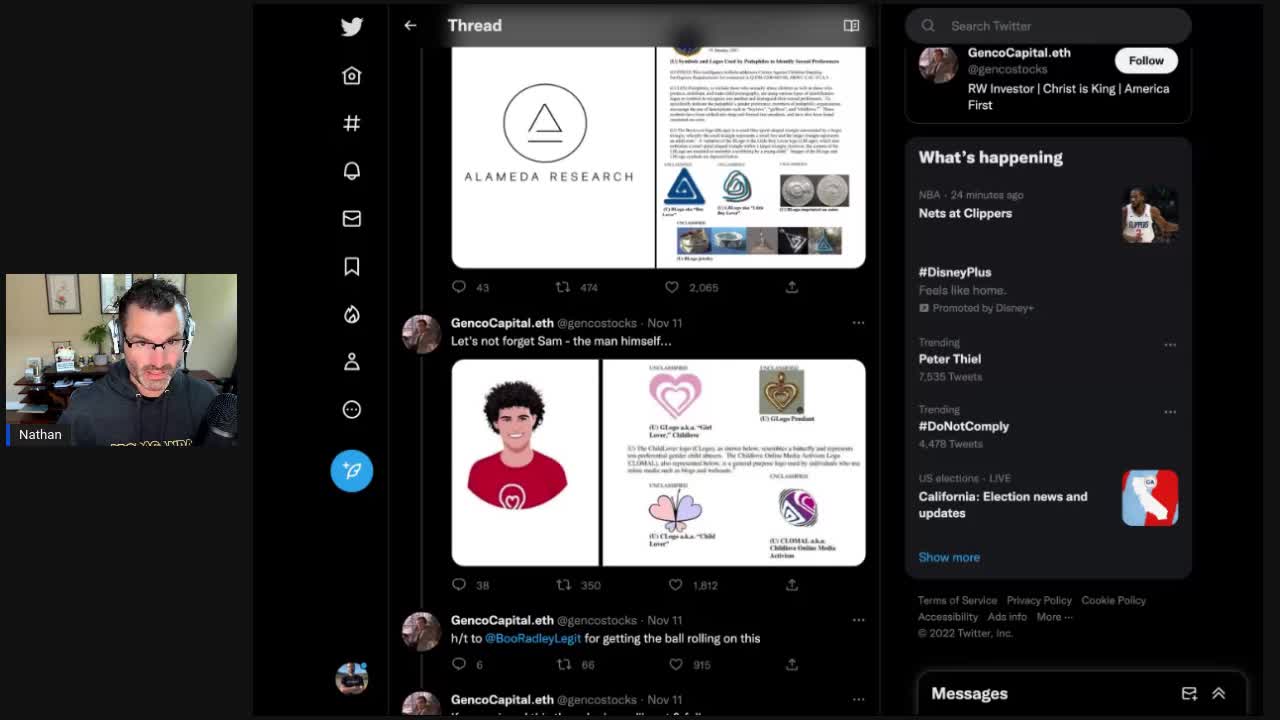This screenshot has height=720, width=1280.
Task: Go back using the Thread arrow
Action: click(x=410, y=25)
